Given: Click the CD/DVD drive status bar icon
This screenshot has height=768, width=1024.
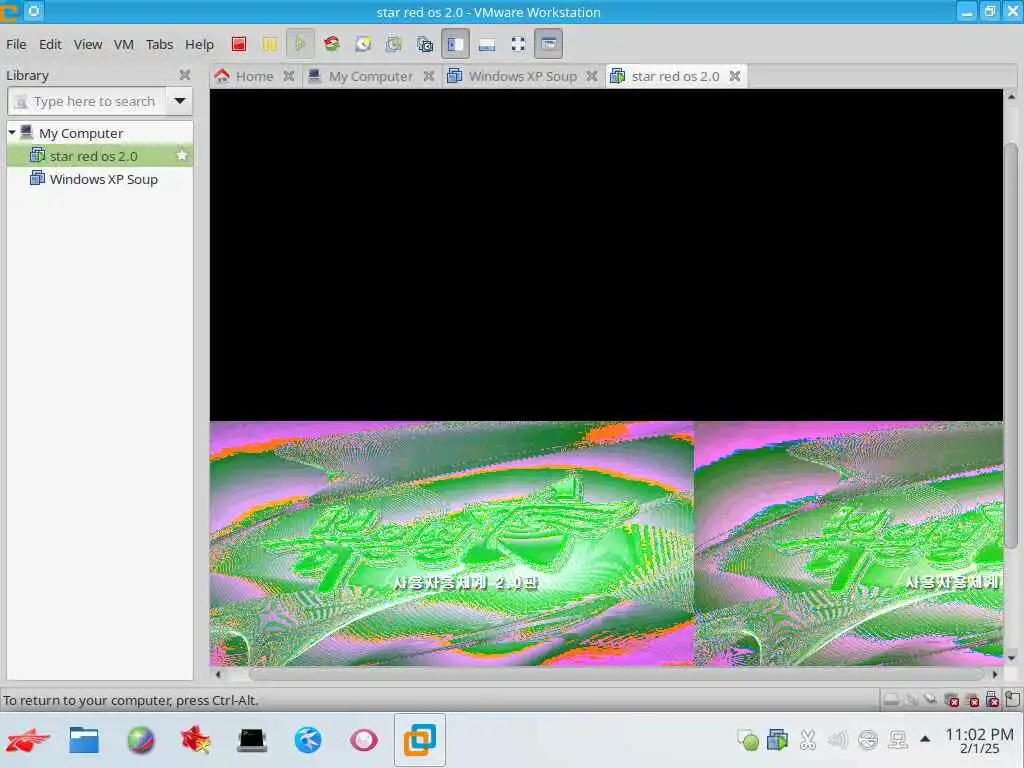Looking at the screenshot, I should click(x=911, y=700).
